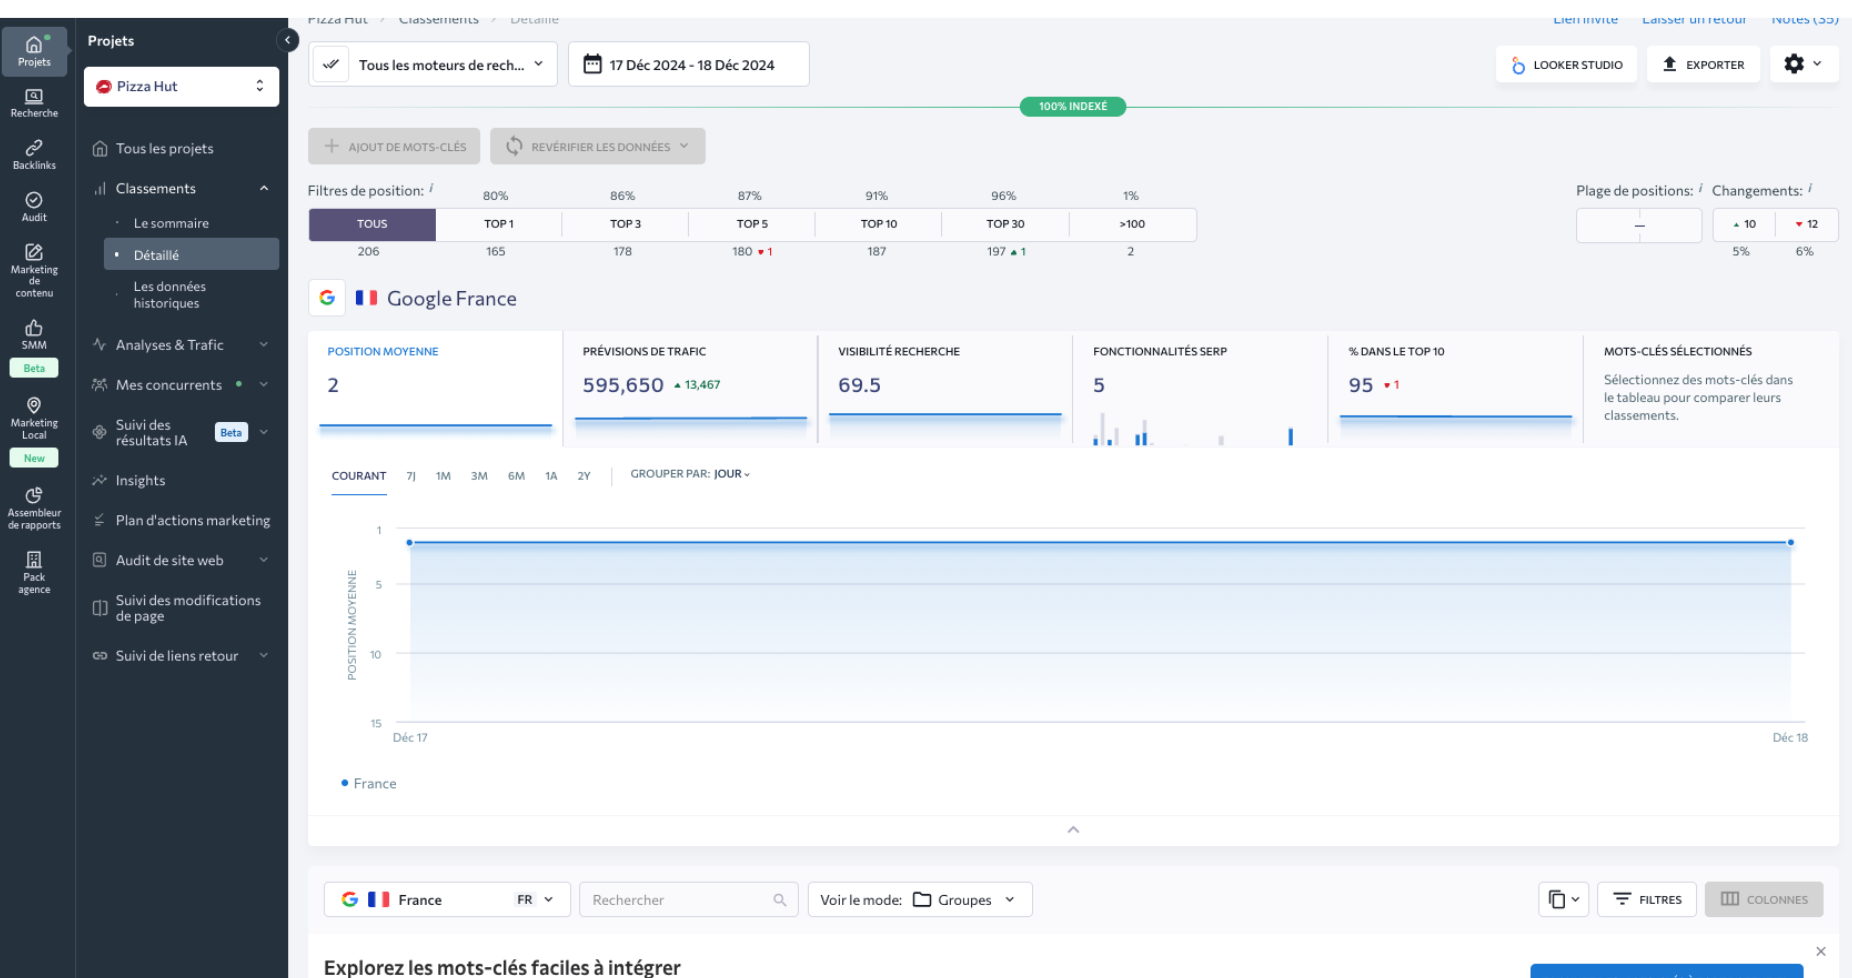Screen dimensions: 1852x978
Task: Open the Backlinks section icon
Action: click(x=34, y=155)
